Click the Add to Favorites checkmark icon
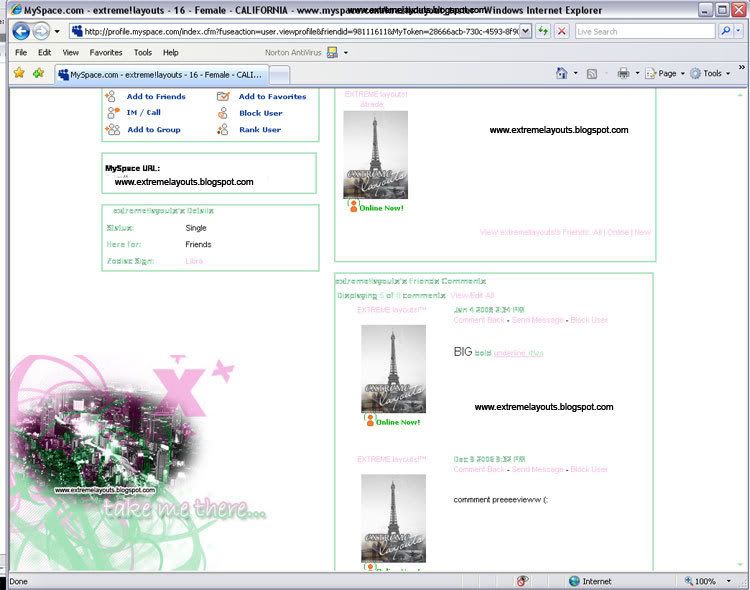This screenshot has height=590, width=750. coord(223,96)
